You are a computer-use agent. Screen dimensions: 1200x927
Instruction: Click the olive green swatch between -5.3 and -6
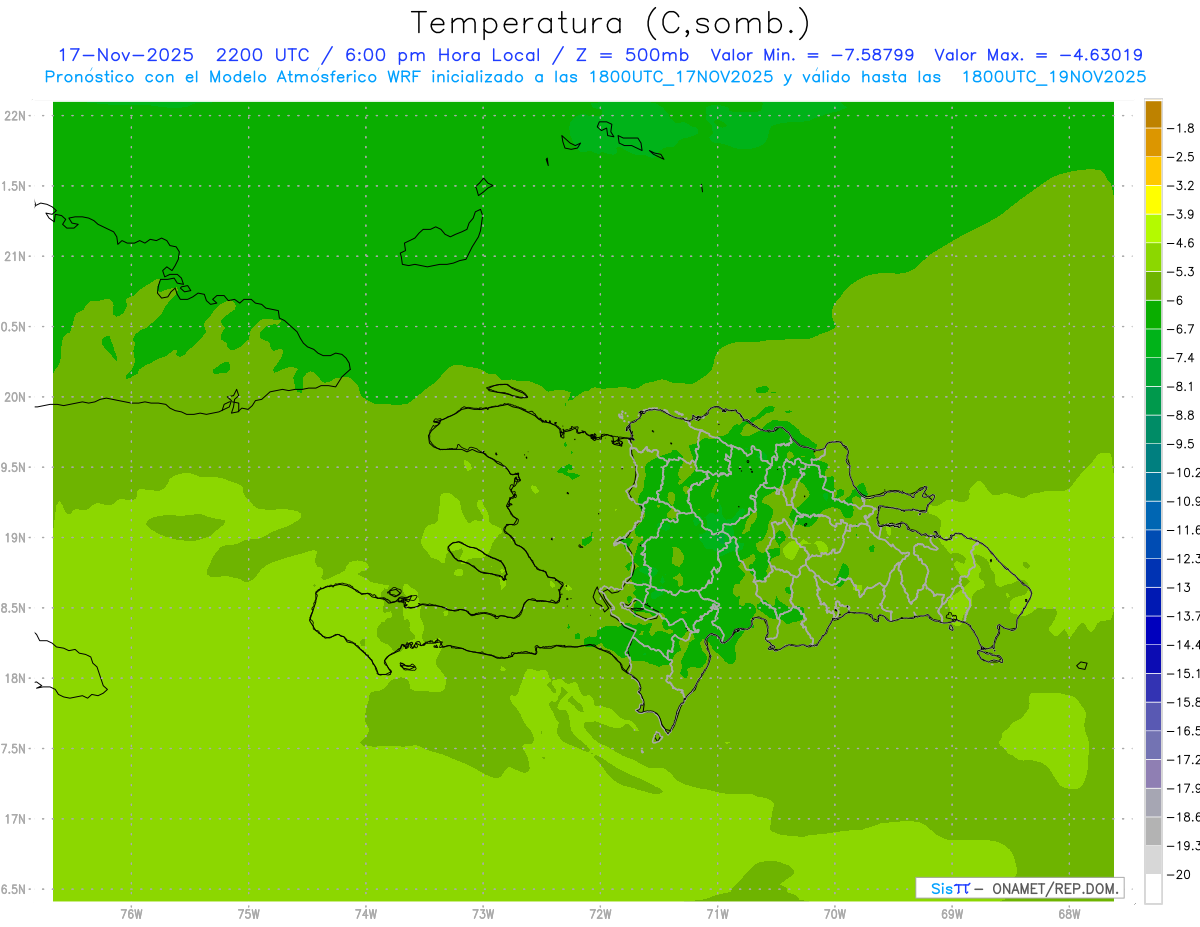point(1153,286)
